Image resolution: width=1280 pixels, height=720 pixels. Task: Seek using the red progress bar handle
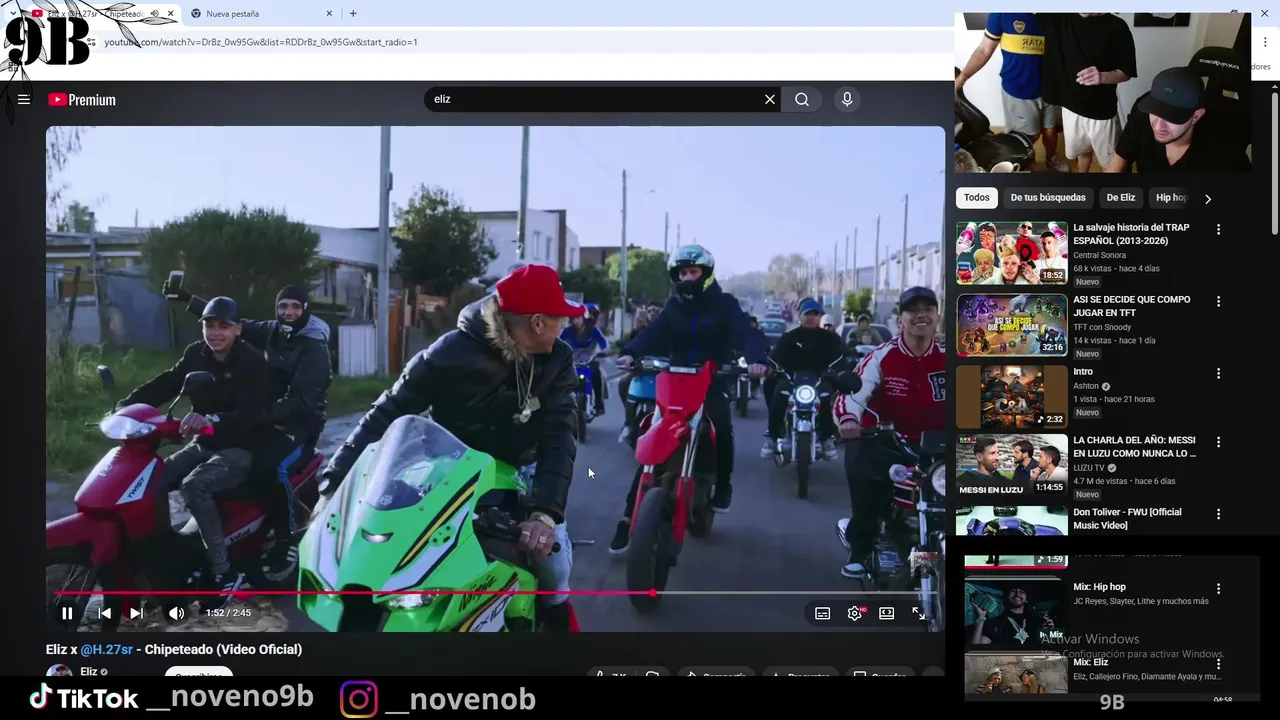pyautogui.click(x=652, y=593)
